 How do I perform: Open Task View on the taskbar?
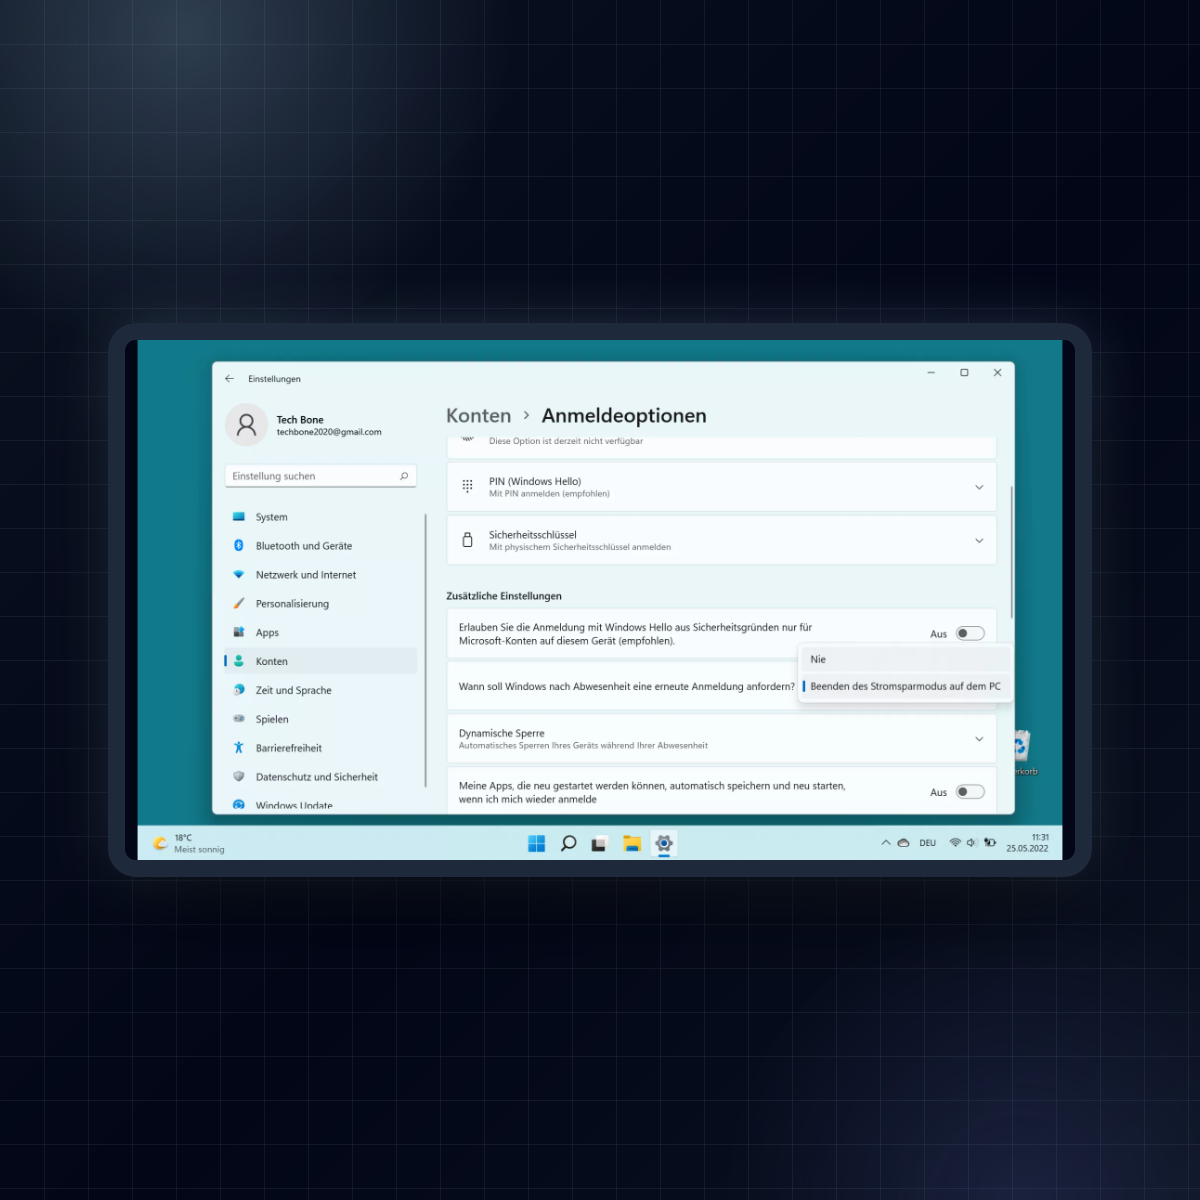pyautogui.click(x=599, y=844)
